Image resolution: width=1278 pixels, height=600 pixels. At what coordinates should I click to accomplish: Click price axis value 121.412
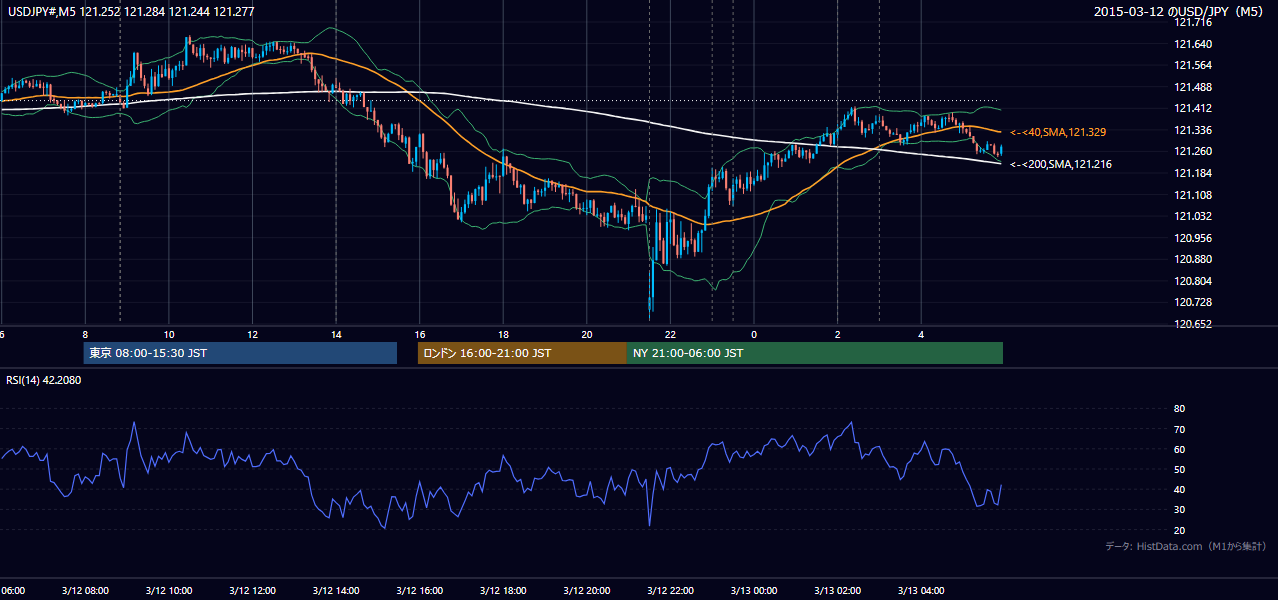[x=1193, y=108]
